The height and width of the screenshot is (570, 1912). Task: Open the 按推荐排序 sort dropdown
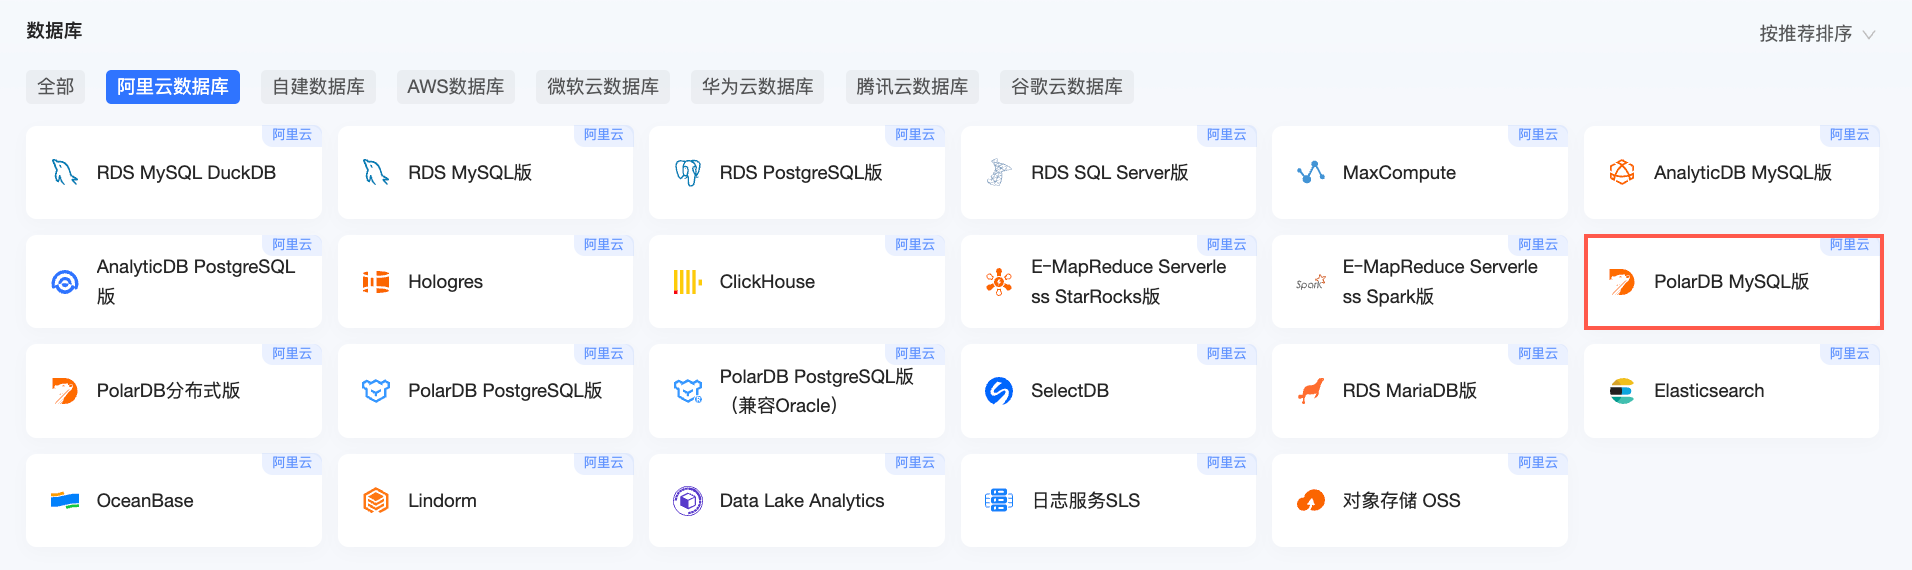1817,34
